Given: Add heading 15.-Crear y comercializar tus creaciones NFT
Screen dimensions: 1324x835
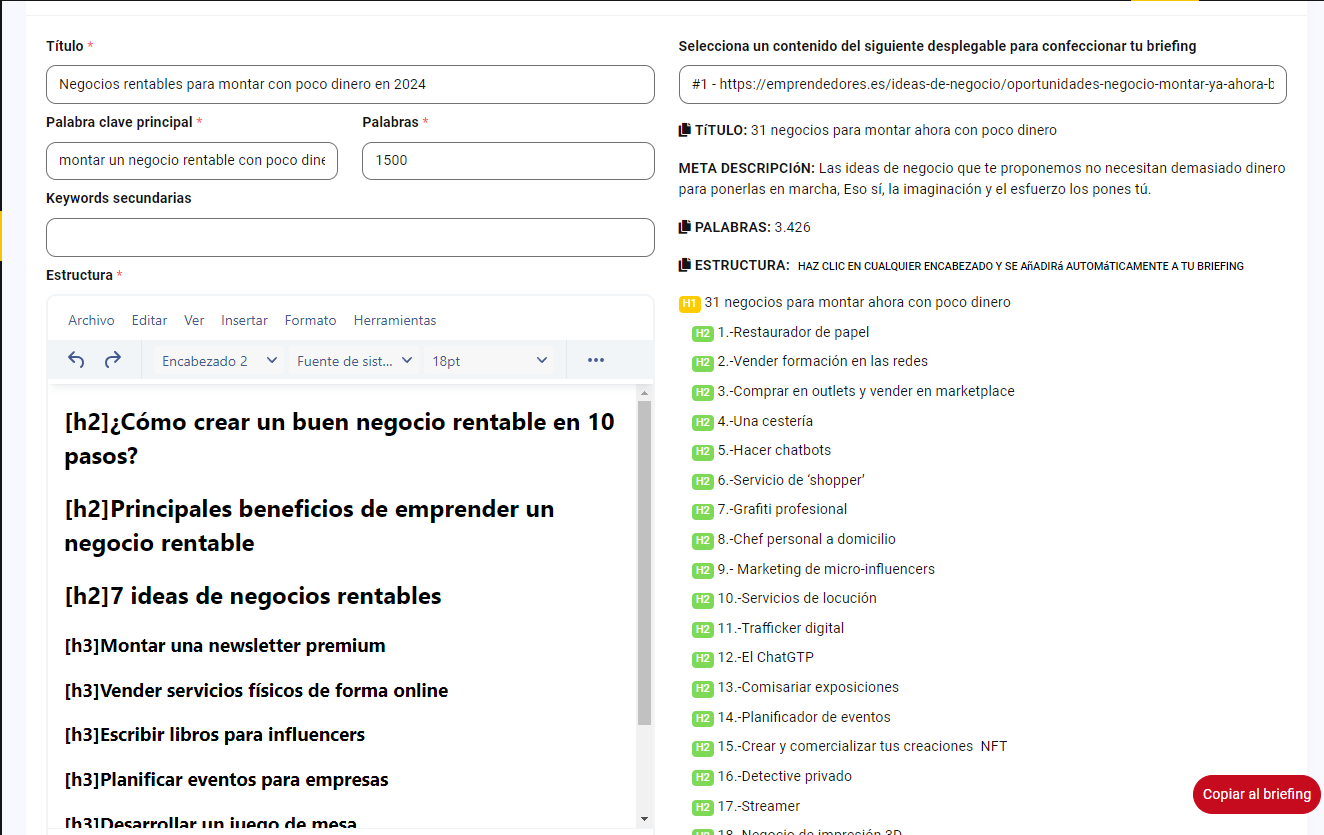Looking at the screenshot, I should click(x=862, y=746).
